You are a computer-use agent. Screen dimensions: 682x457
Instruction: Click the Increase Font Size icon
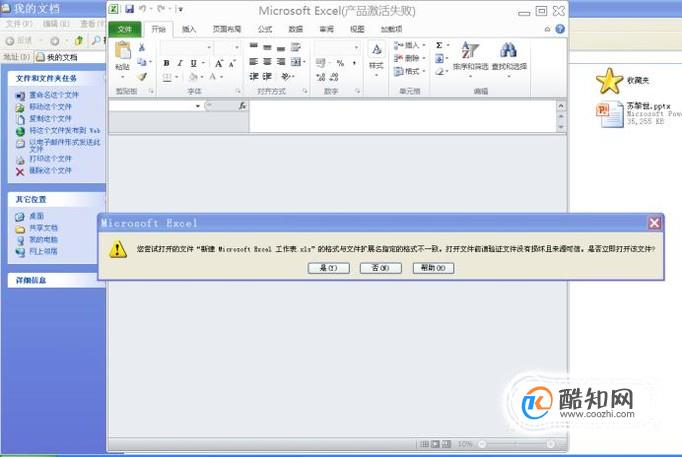pyautogui.click(x=219, y=63)
